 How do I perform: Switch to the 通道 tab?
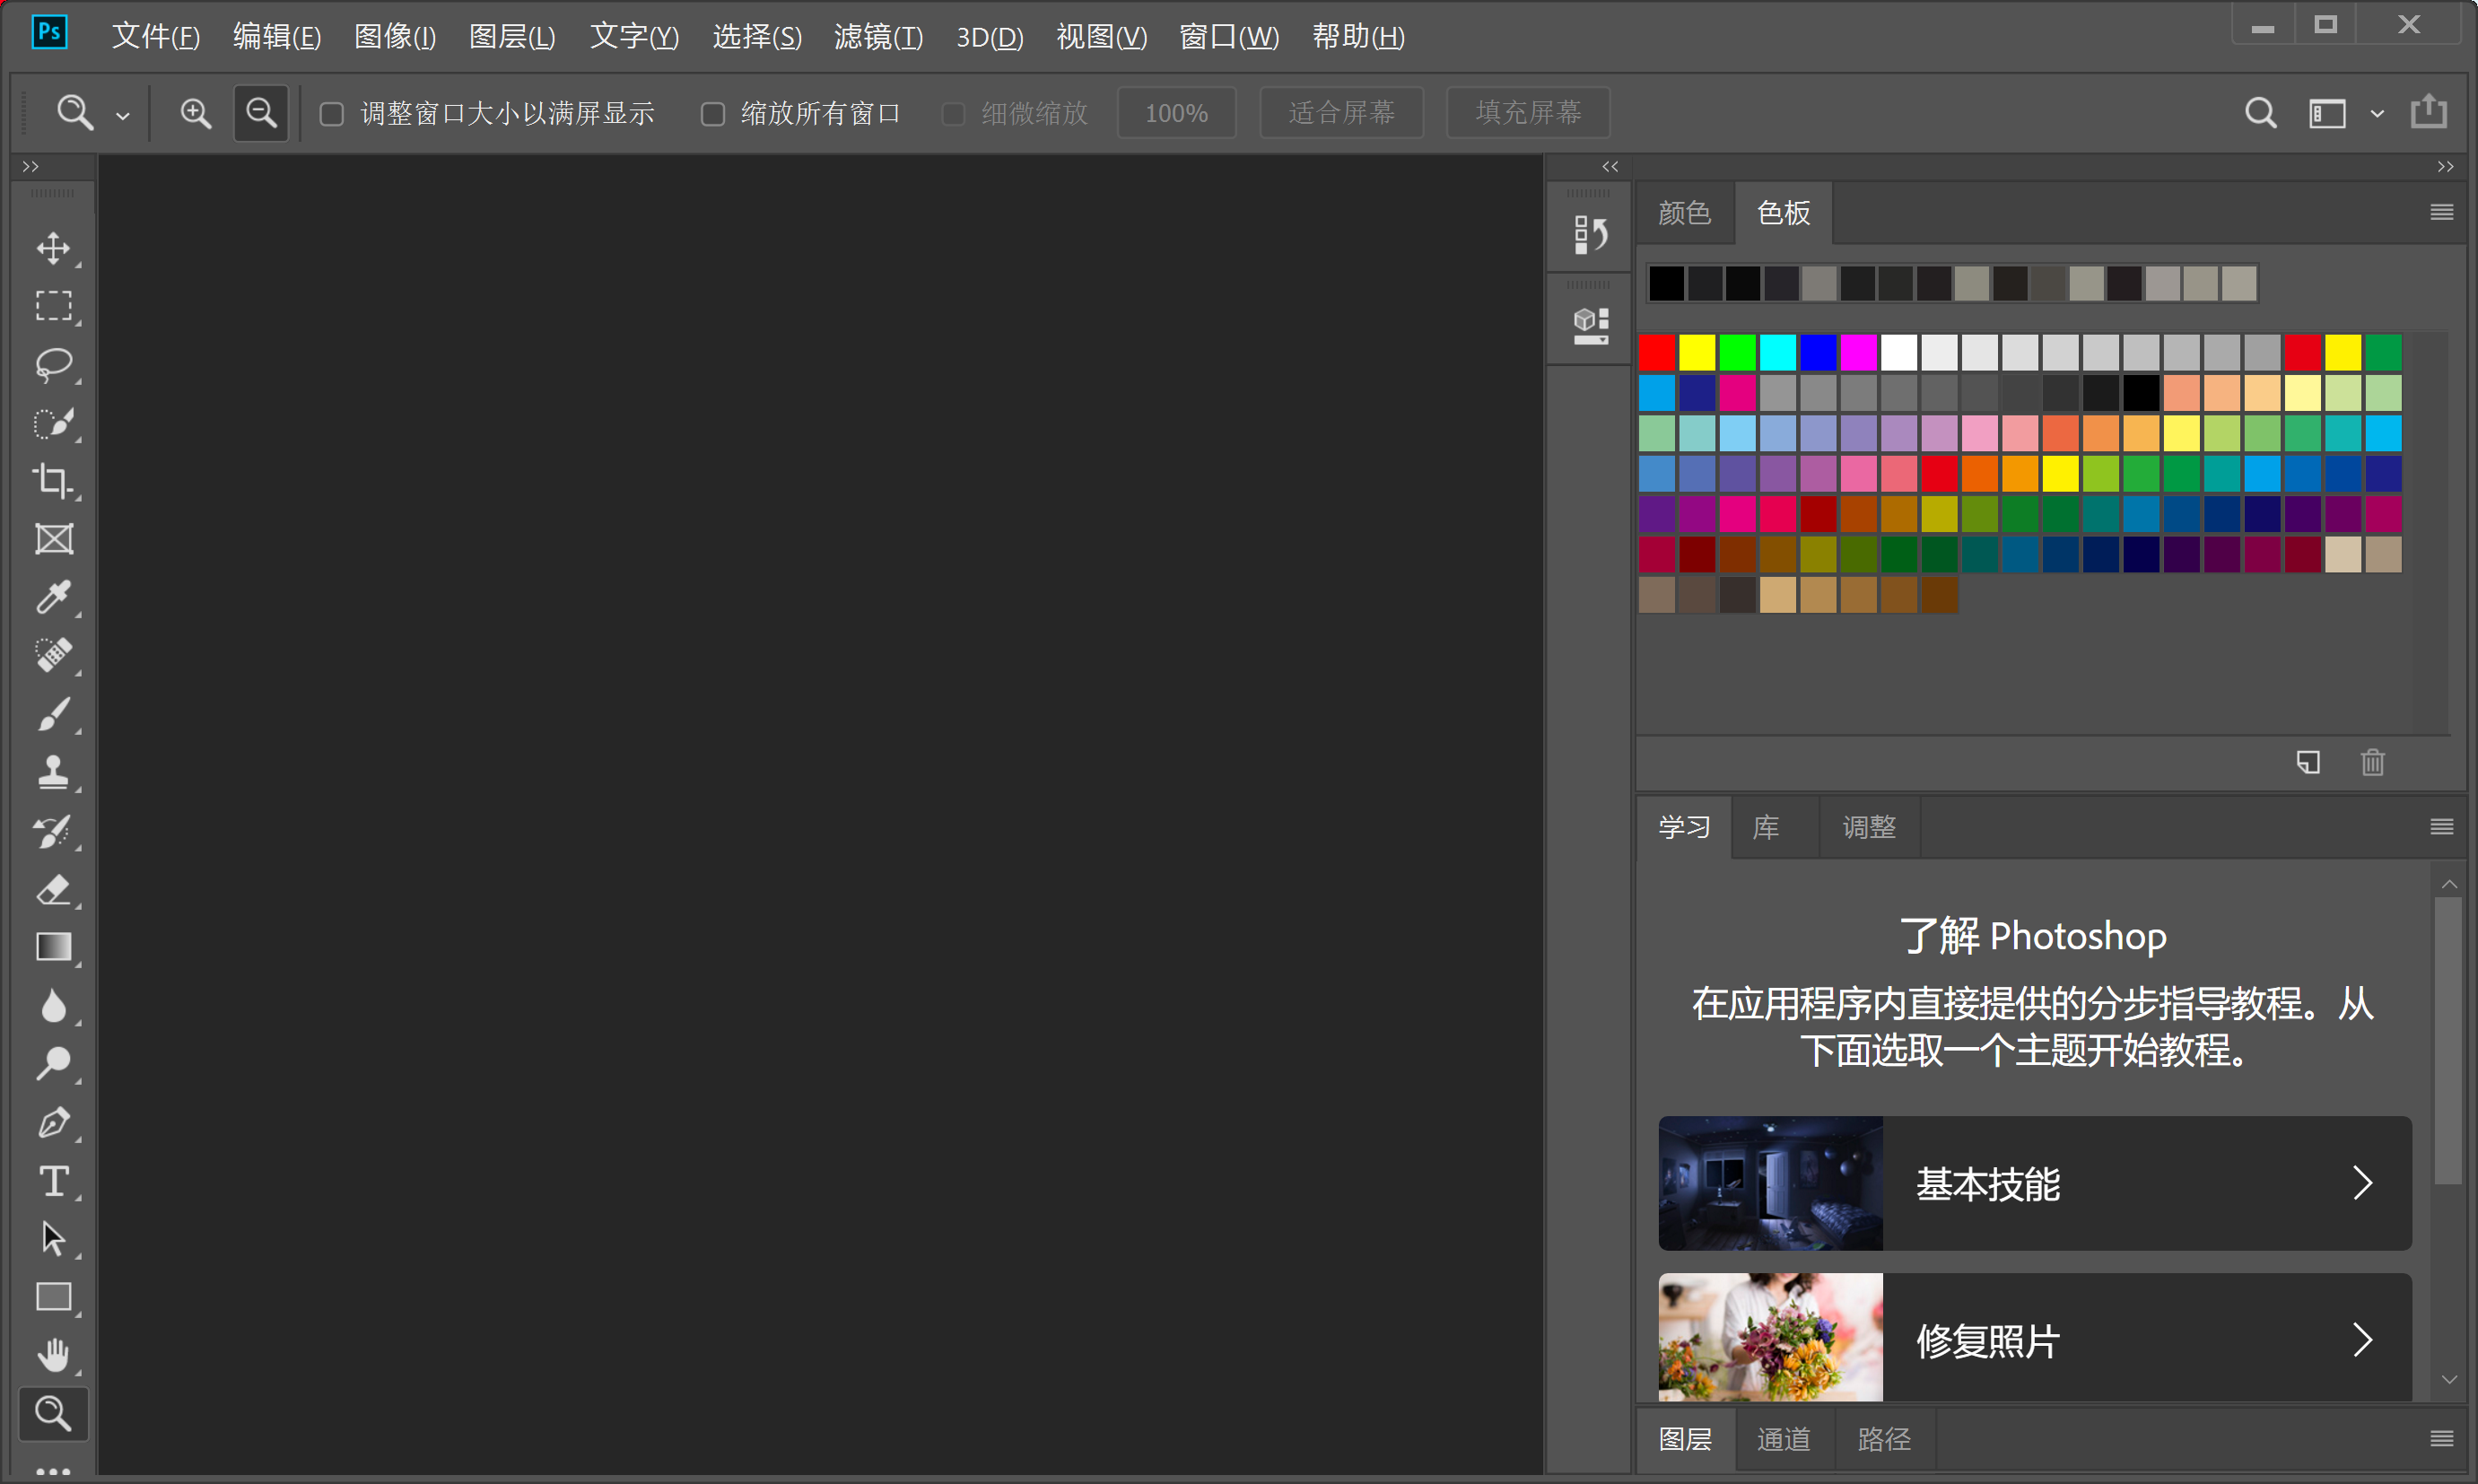click(1783, 1439)
